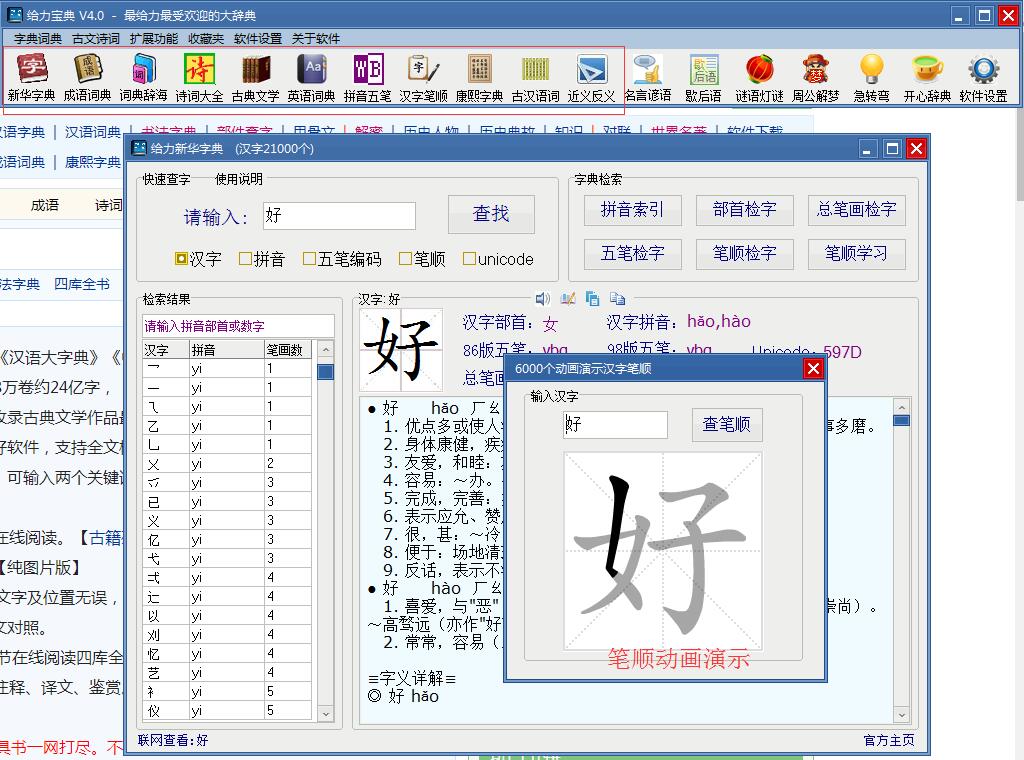Close the 6000个动画演示汉字笔顺 dialog

tap(813, 369)
